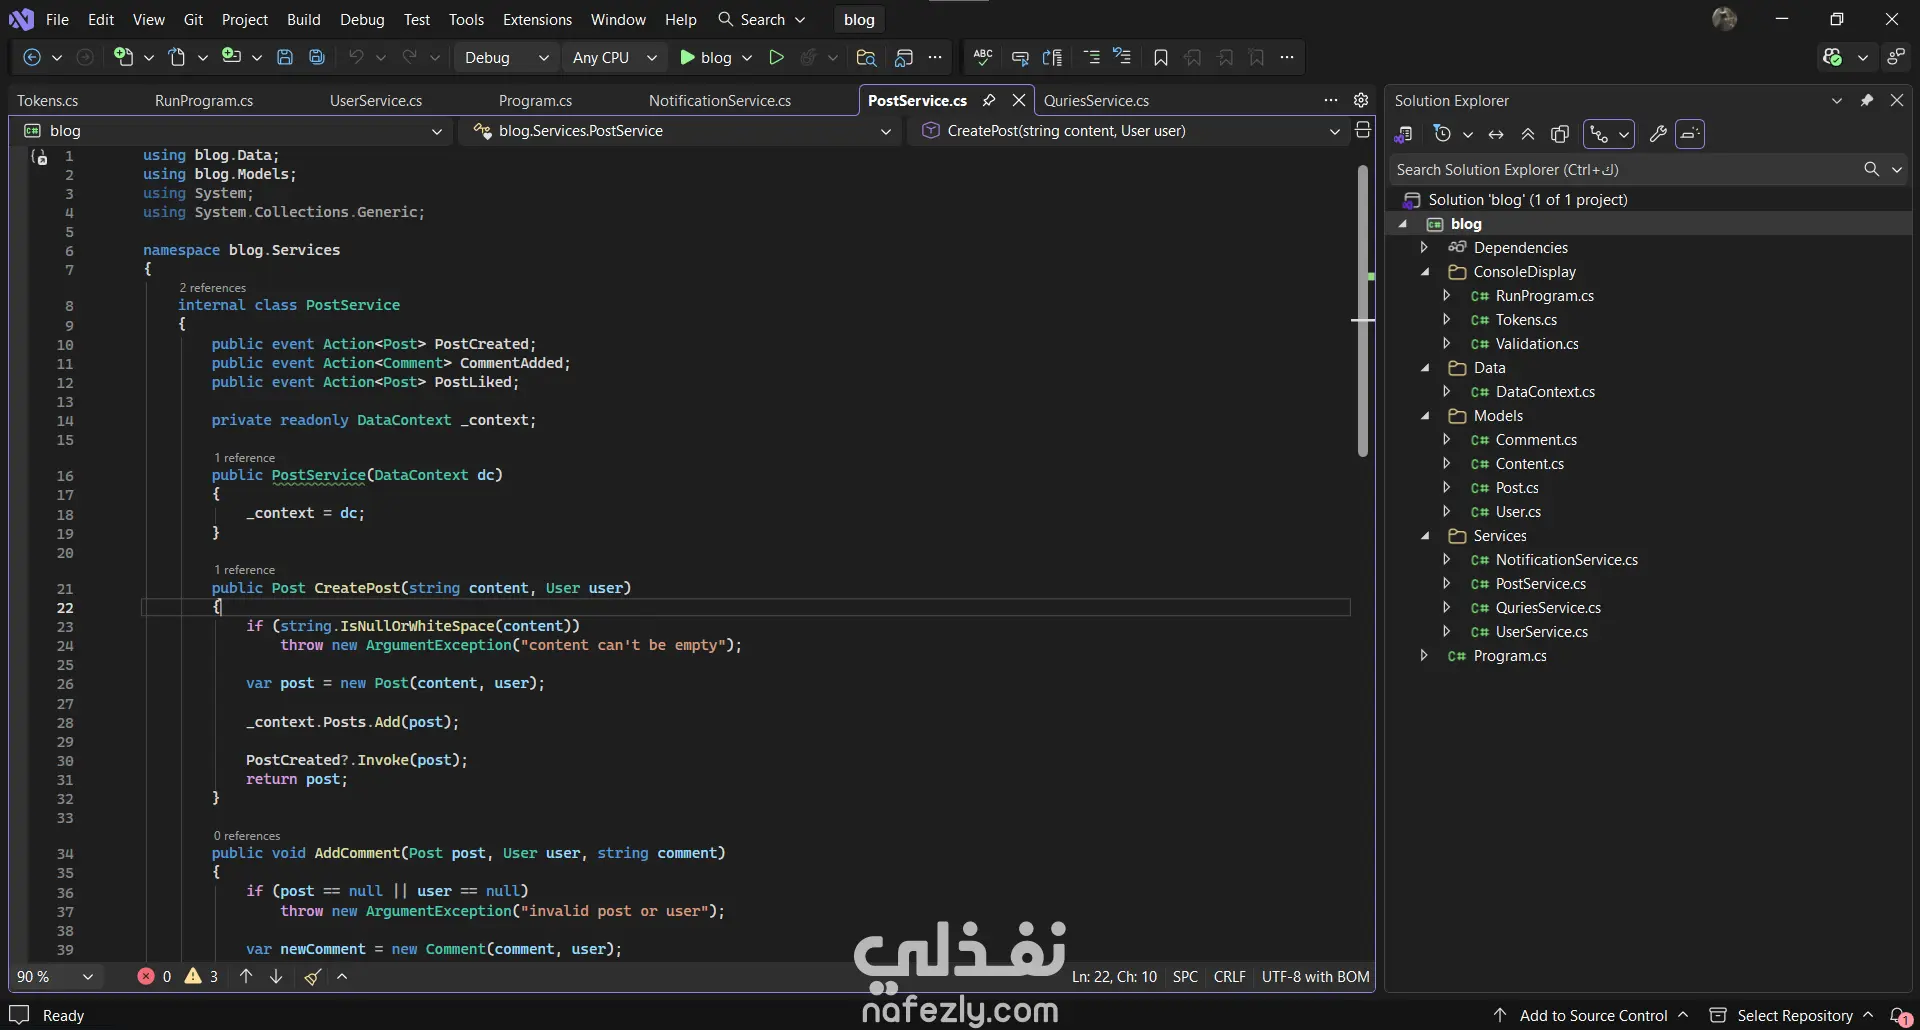Image resolution: width=1920 pixels, height=1030 pixels.
Task: Click the Live Share feedback icon
Action: [1895, 58]
